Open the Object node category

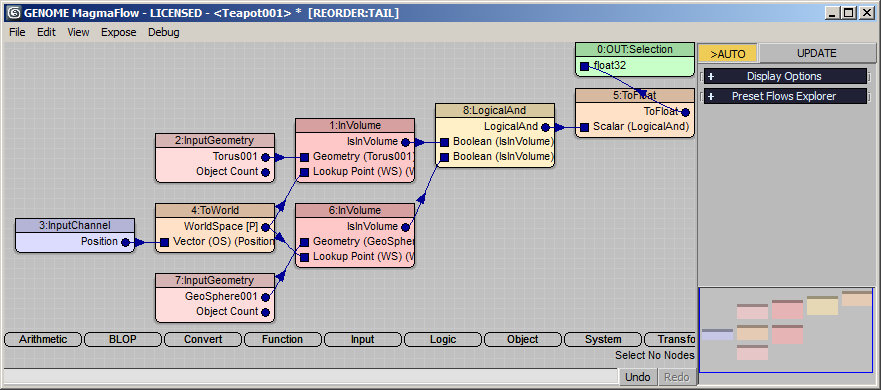pos(523,339)
